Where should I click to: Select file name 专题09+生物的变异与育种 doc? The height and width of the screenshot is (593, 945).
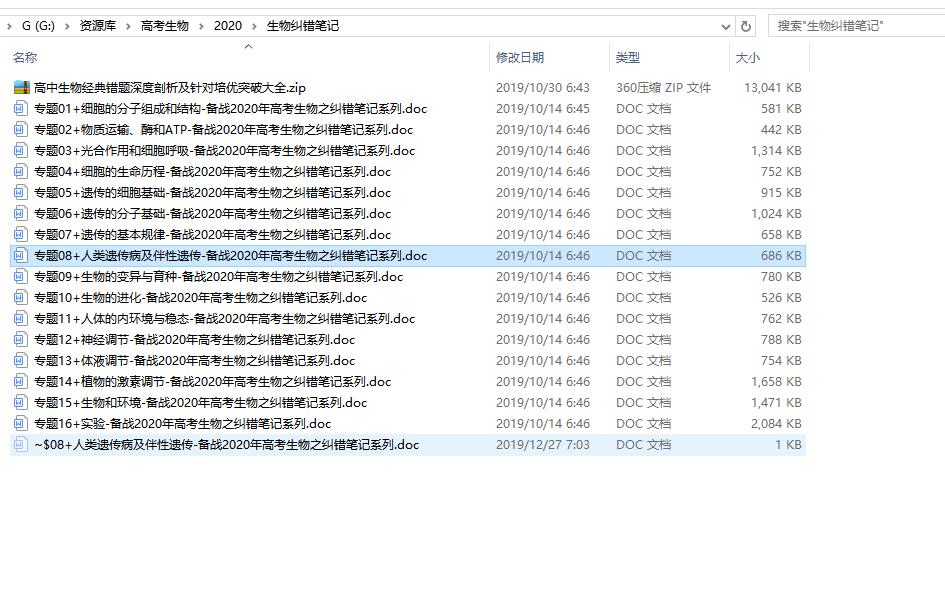click(x=218, y=277)
